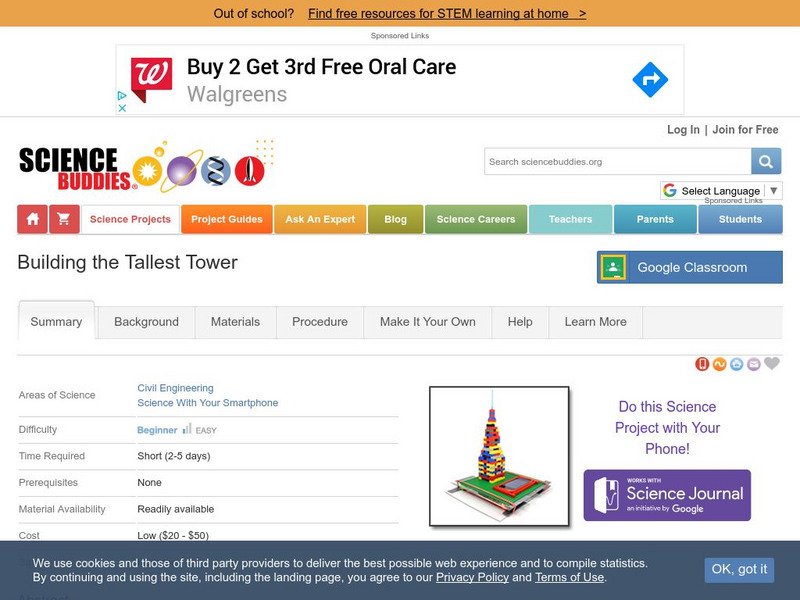
Task: Email this project via envelope icon
Action: click(x=754, y=364)
